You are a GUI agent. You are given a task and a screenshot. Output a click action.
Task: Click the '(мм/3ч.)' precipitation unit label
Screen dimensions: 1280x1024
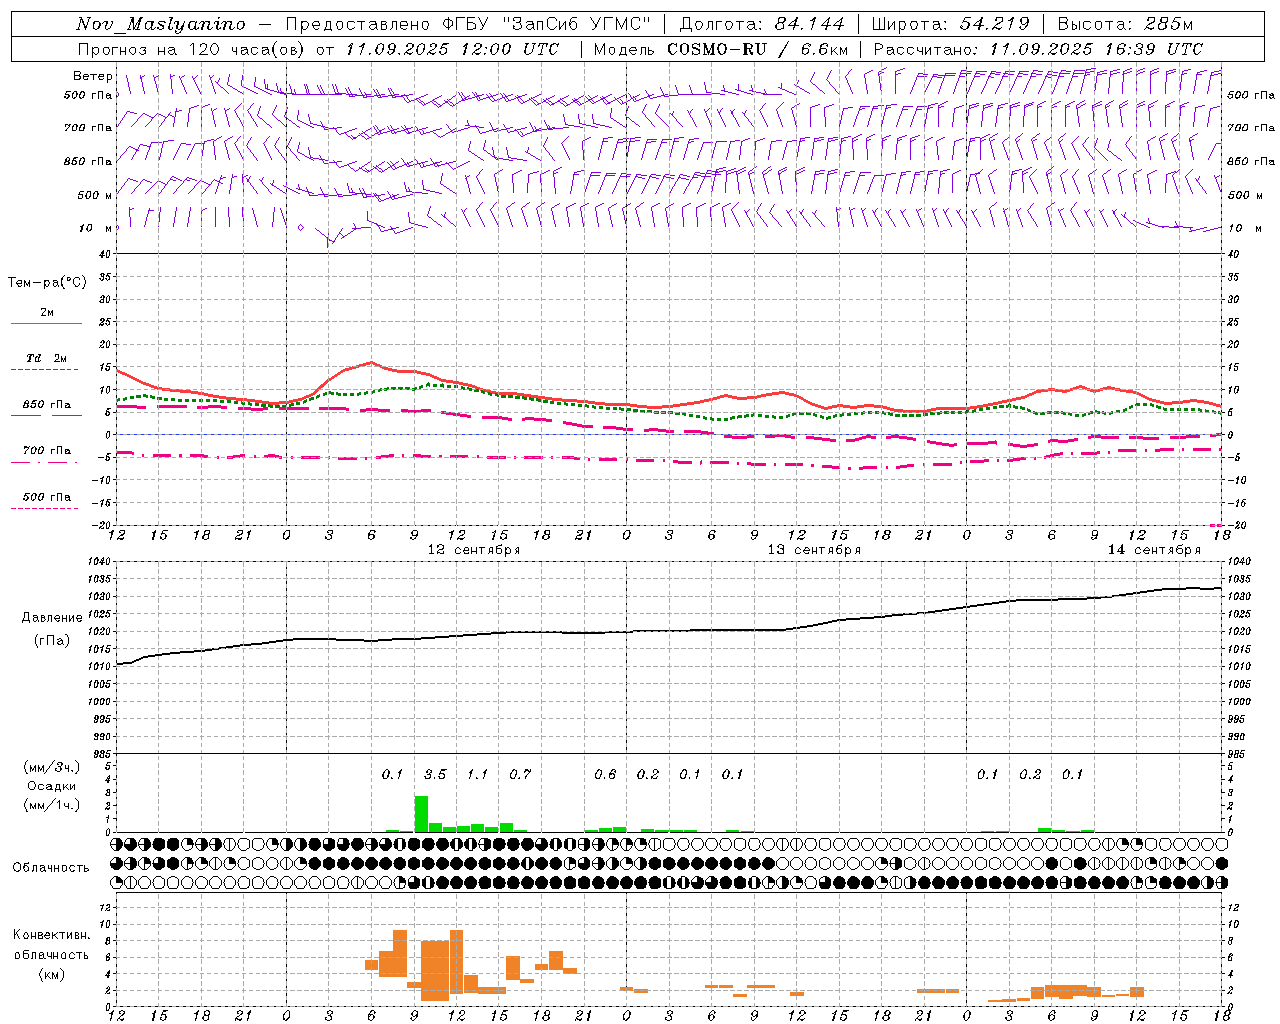(x=52, y=767)
